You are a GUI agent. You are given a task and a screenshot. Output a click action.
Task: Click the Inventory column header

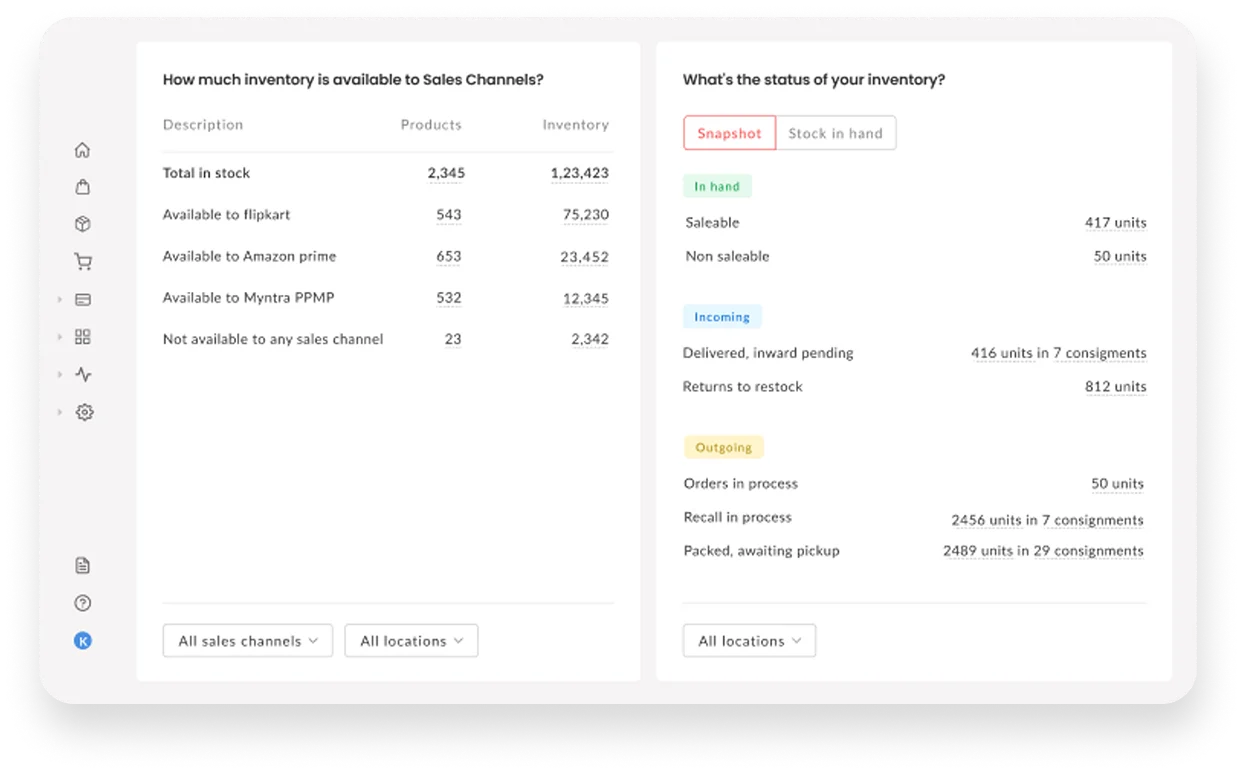(x=575, y=125)
